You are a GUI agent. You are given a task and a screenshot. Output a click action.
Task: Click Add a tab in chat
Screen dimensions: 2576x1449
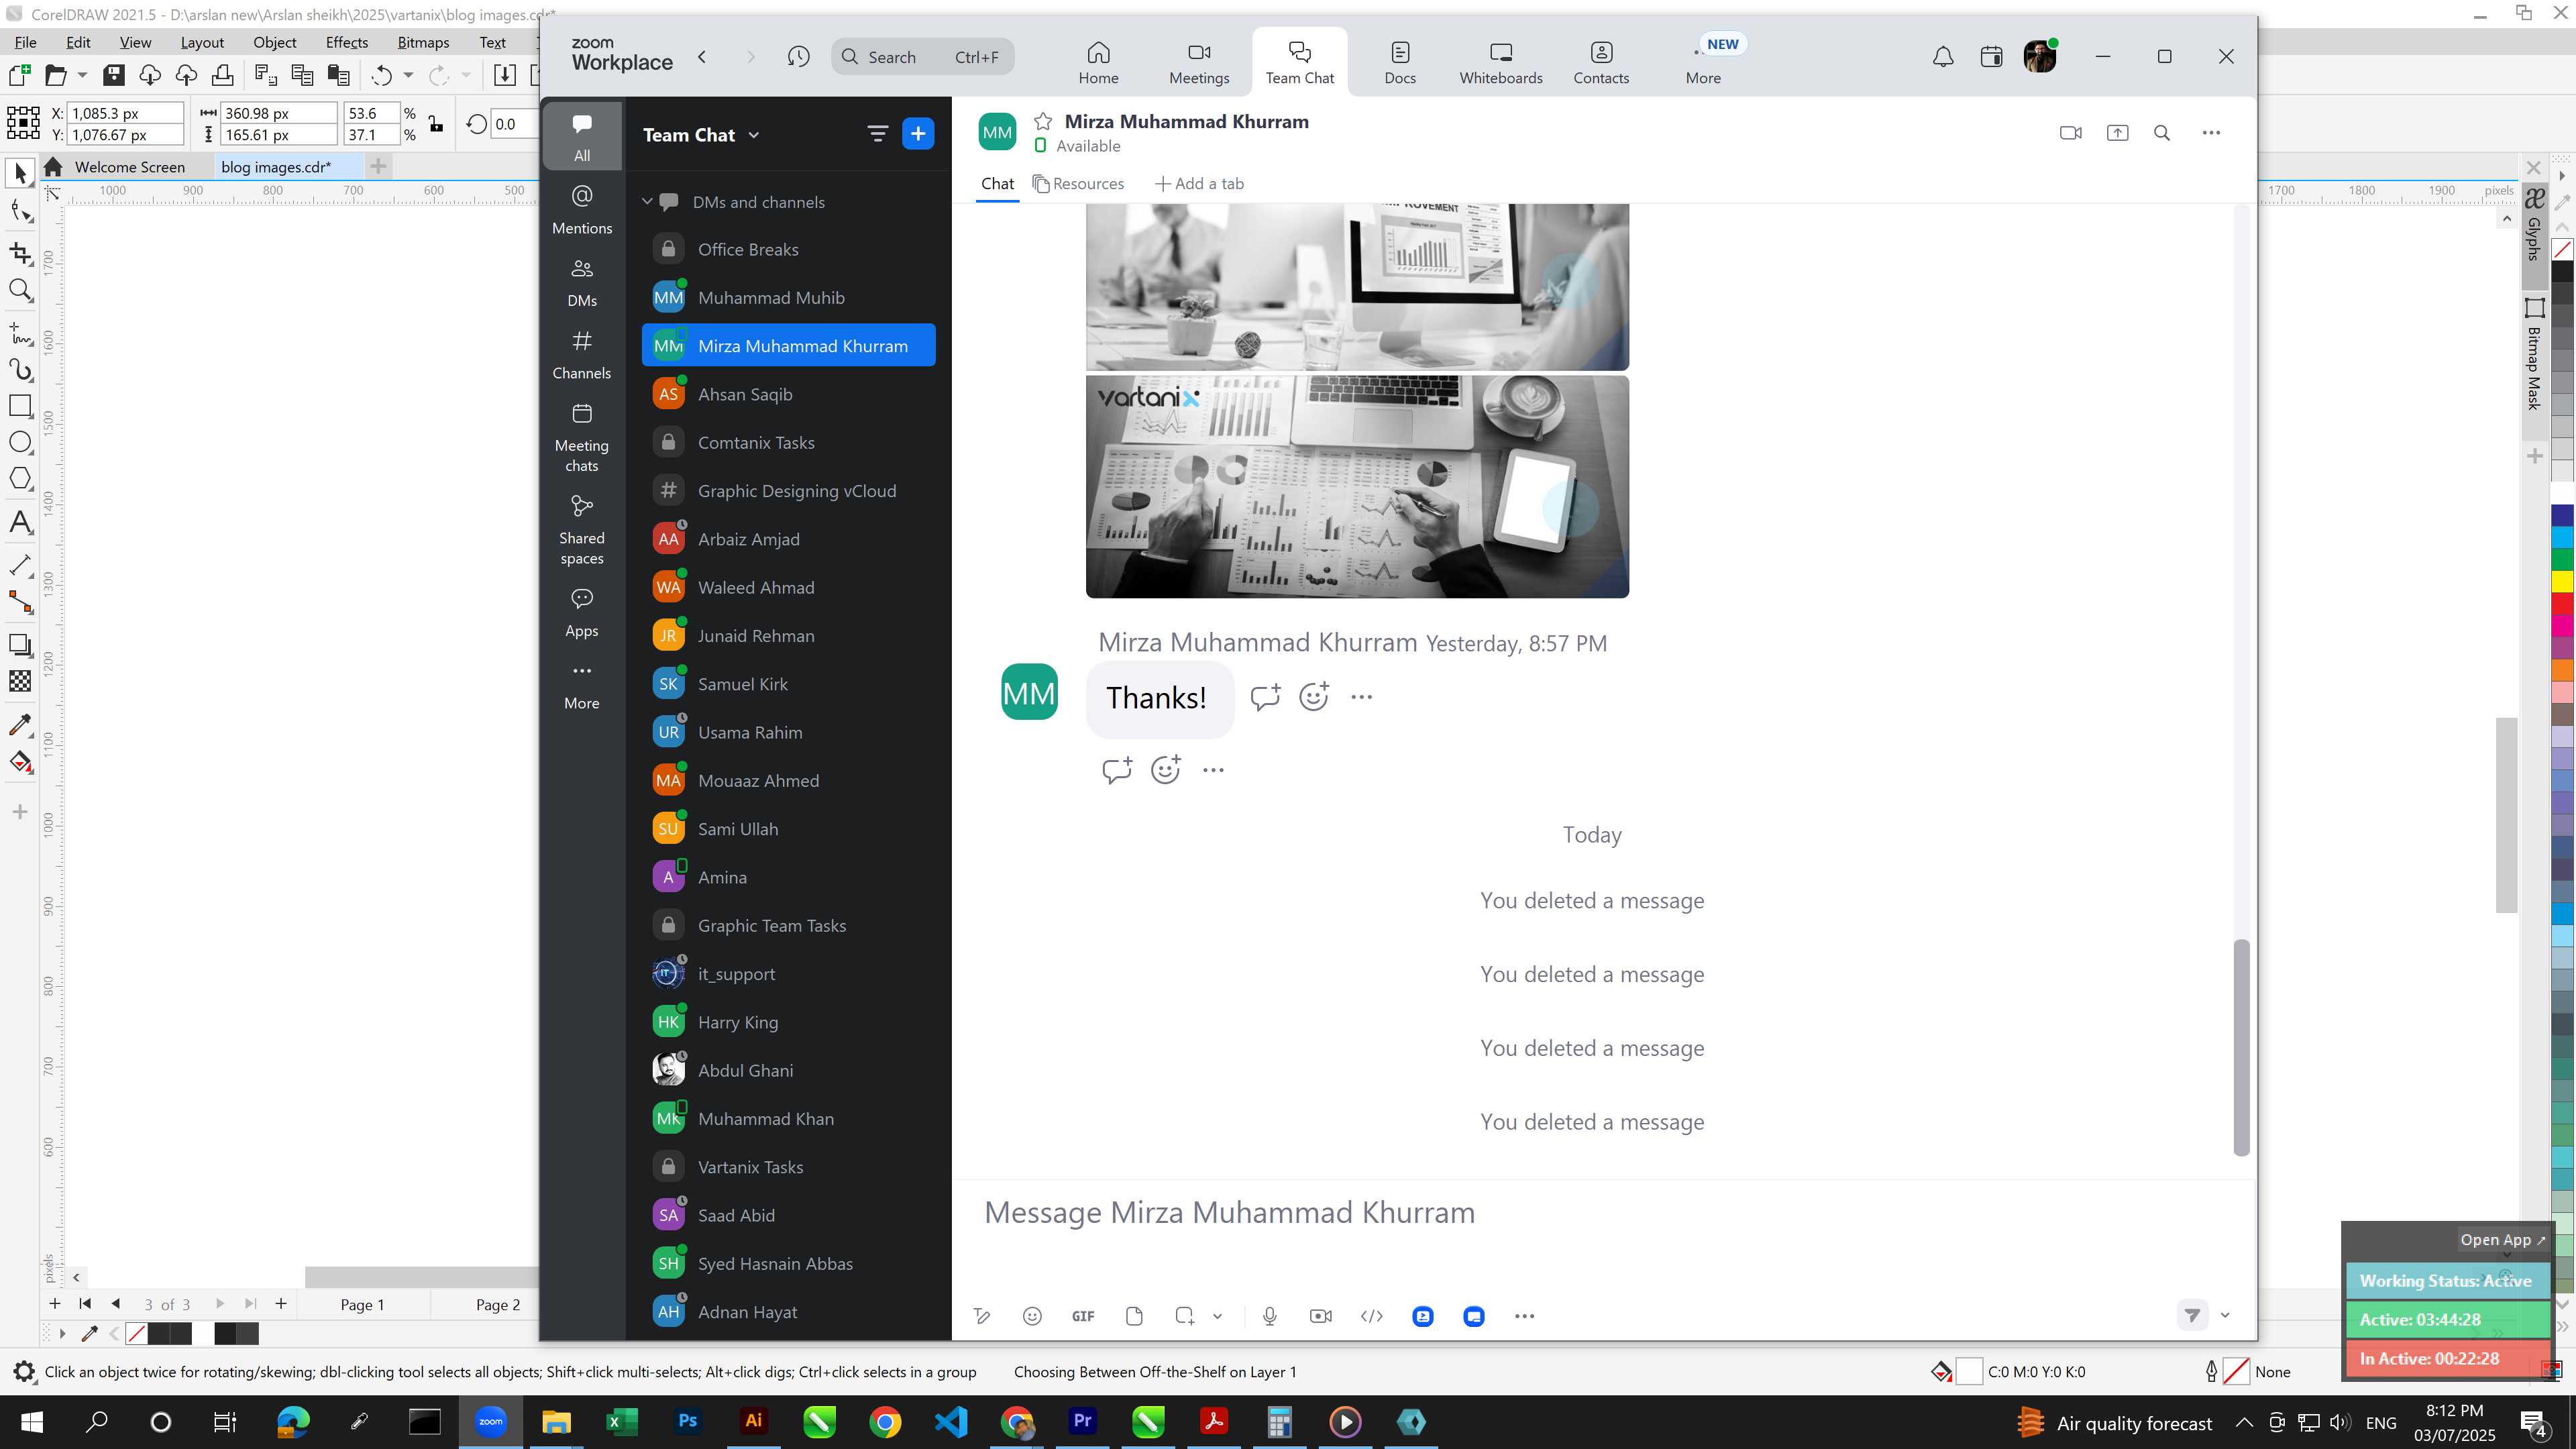click(x=1199, y=184)
